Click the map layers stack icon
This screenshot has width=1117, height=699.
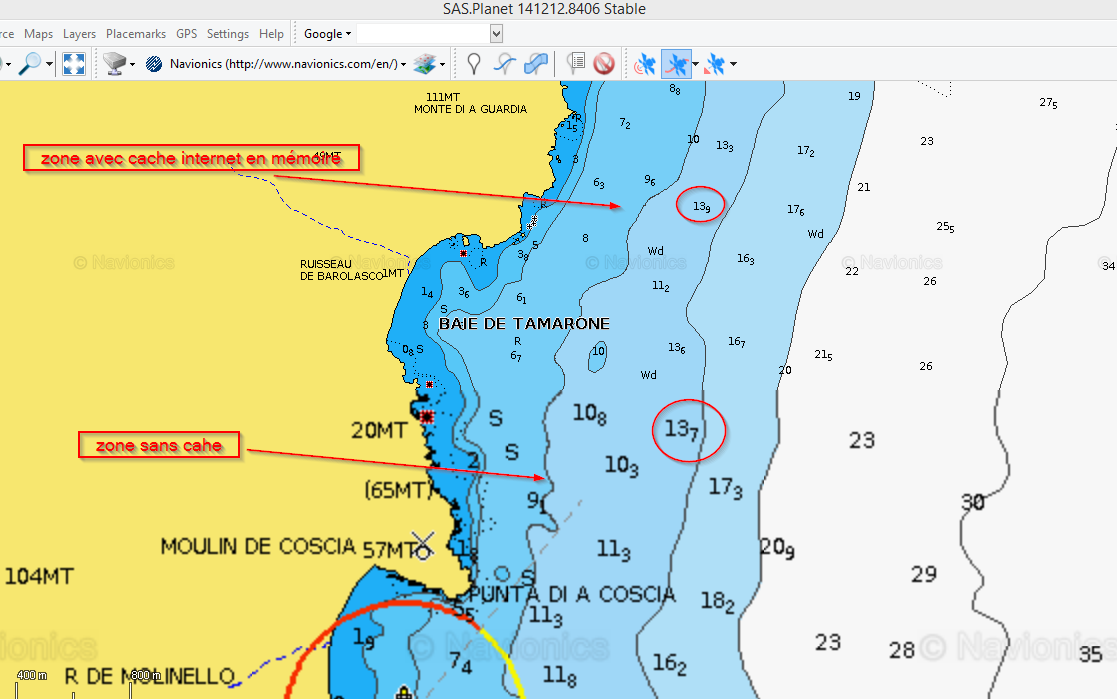(x=425, y=63)
